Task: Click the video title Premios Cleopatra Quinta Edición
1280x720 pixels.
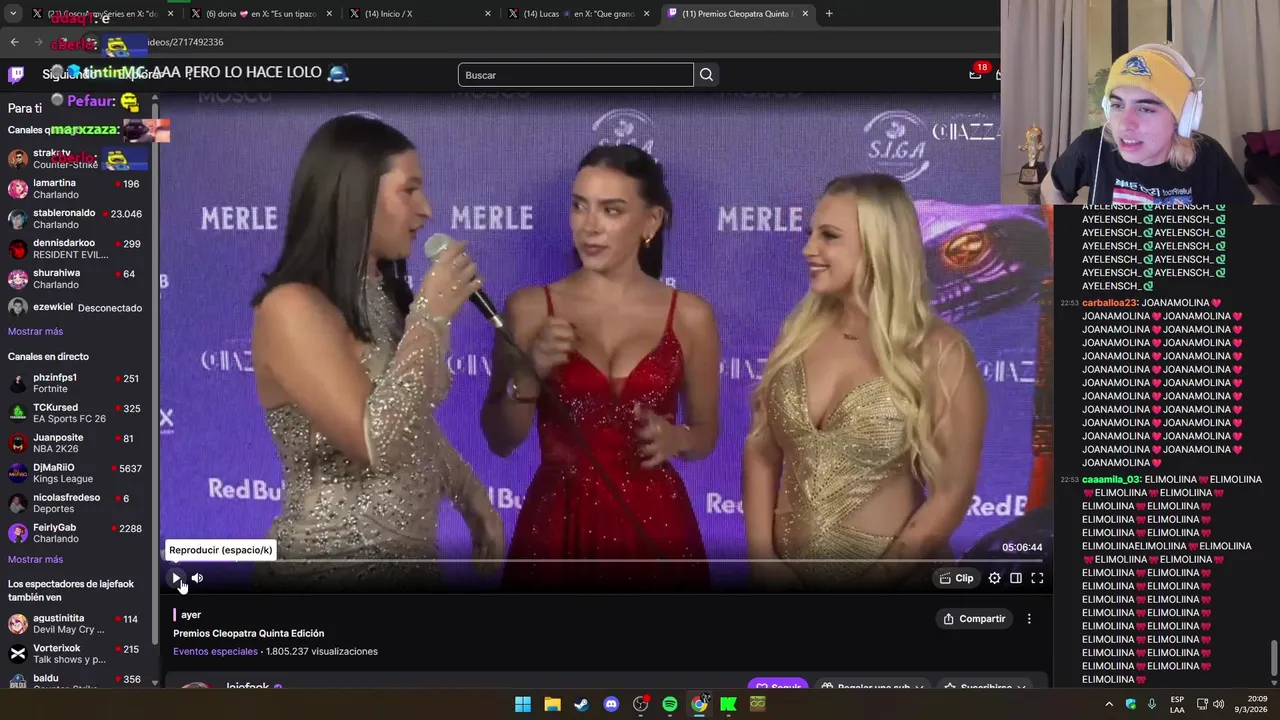Action: click(x=248, y=634)
